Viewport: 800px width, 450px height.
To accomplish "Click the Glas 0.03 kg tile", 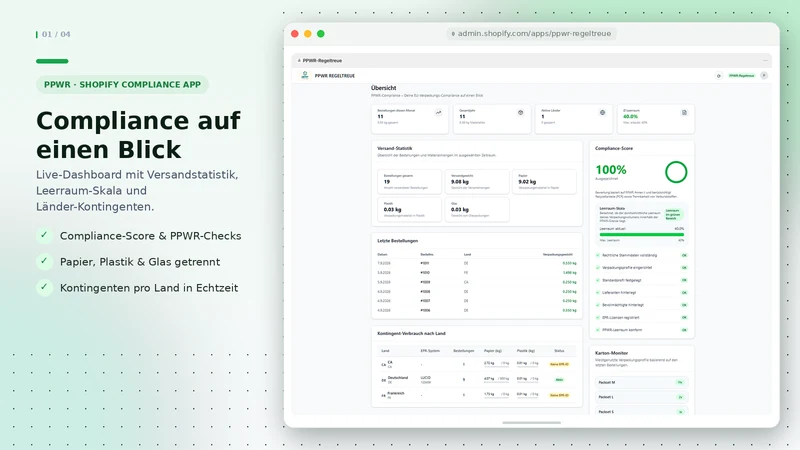I will click(x=477, y=209).
